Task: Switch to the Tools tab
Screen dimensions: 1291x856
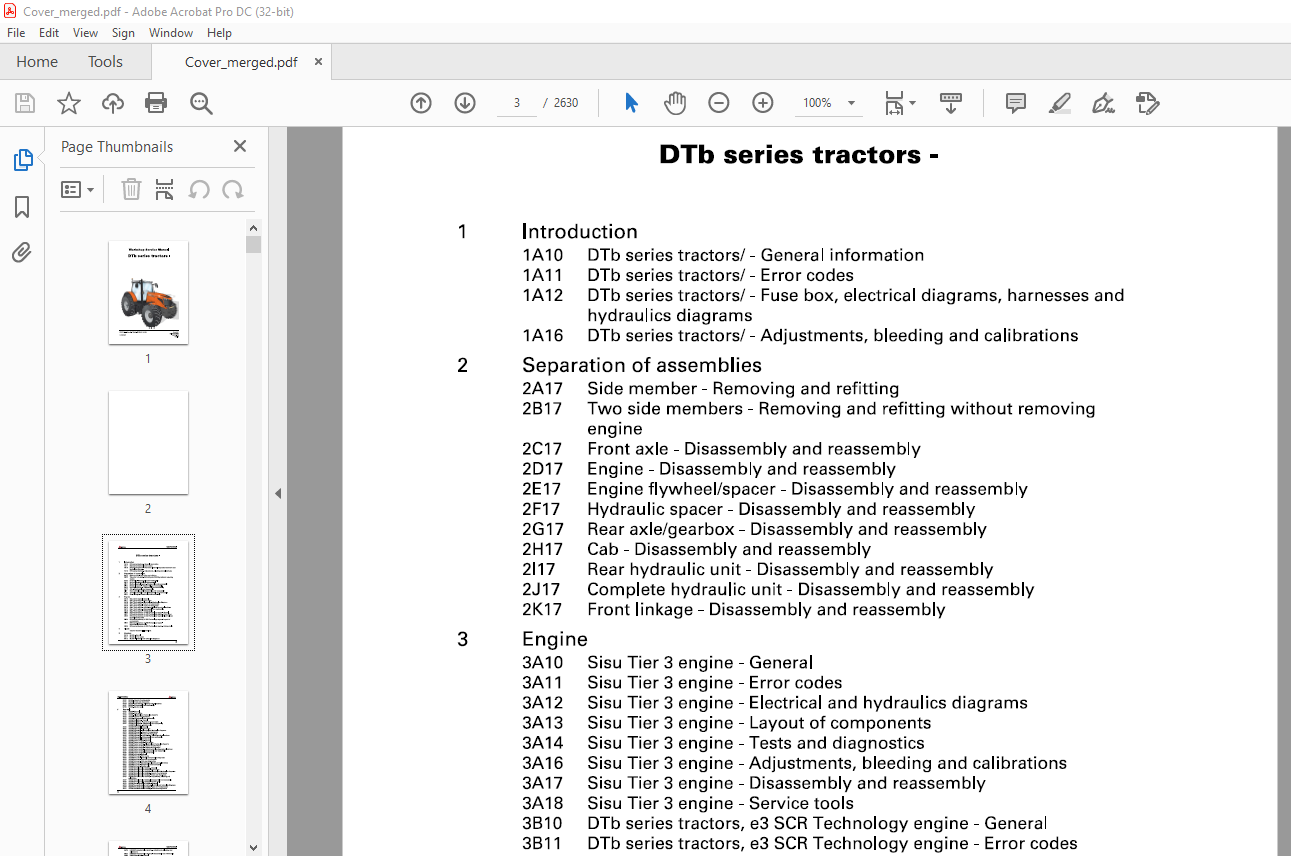Action: (x=105, y=62)
